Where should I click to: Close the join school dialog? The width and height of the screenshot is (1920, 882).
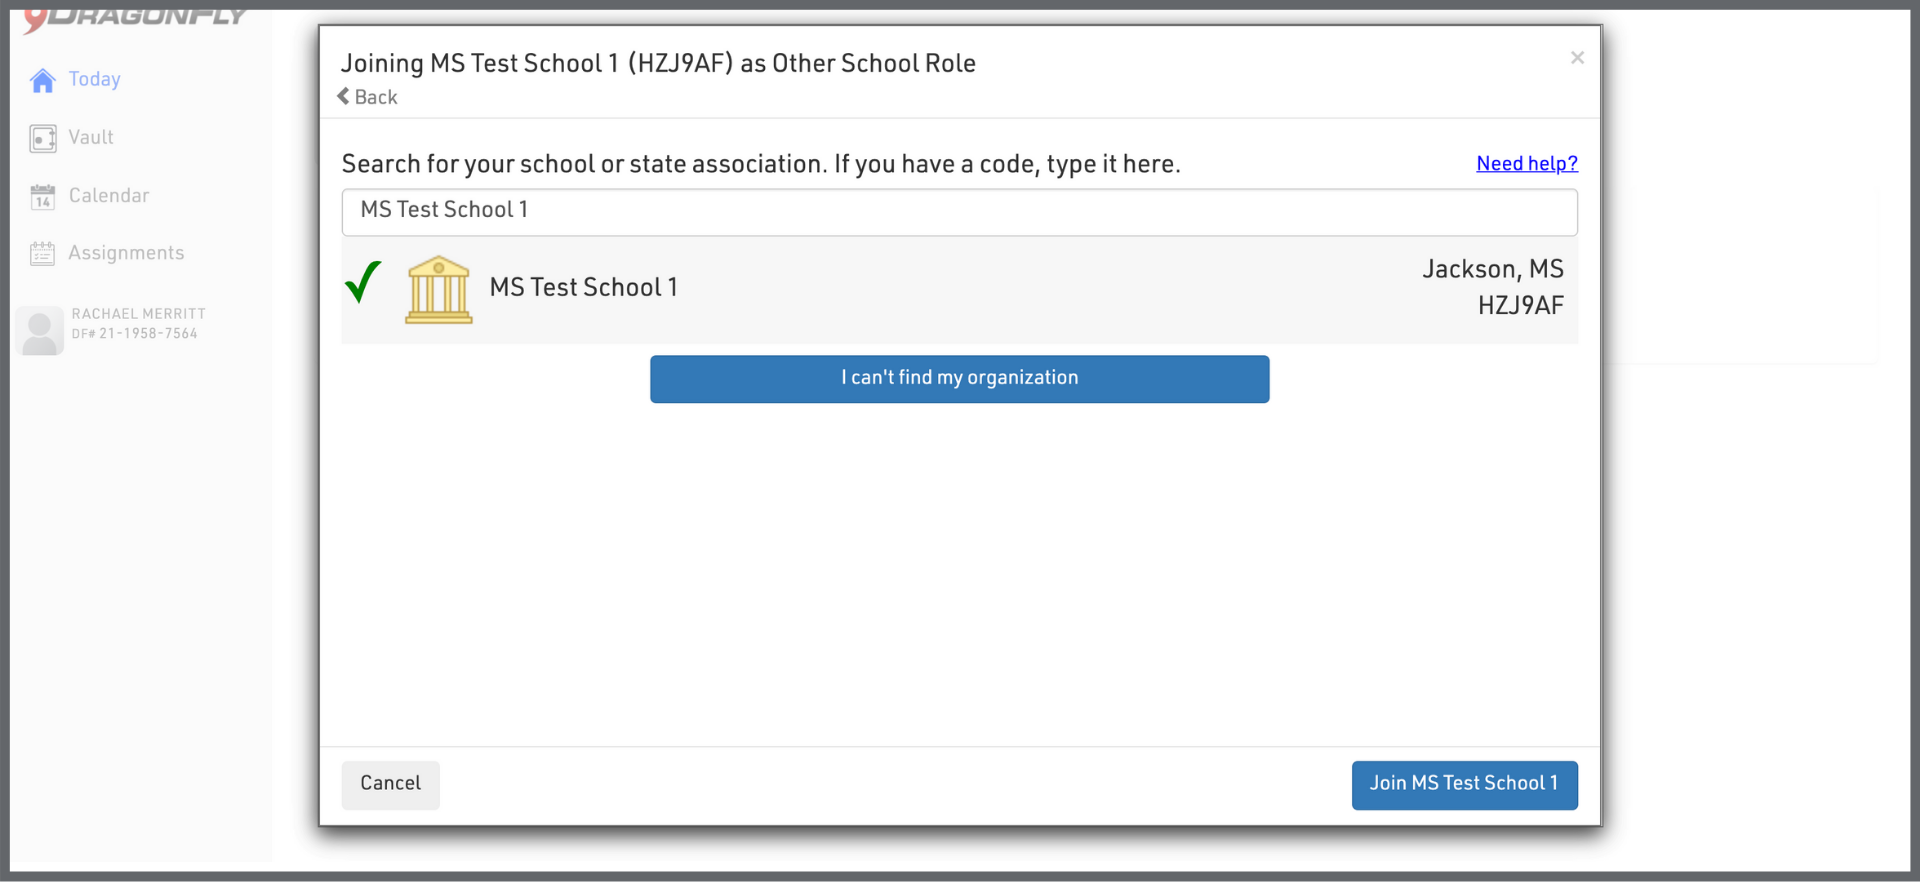point(1577,58)
